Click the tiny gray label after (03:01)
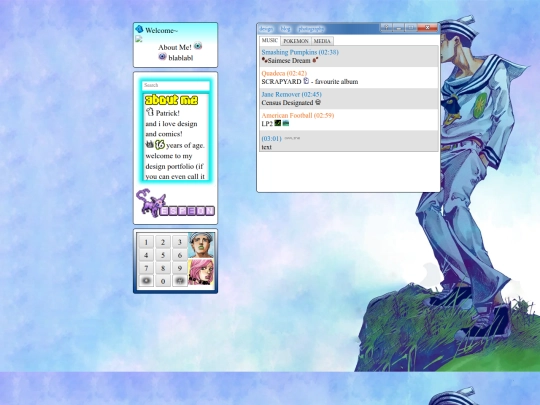Image resolution: width=540 pixels, height=405 pixels. (x=292, y=138)
